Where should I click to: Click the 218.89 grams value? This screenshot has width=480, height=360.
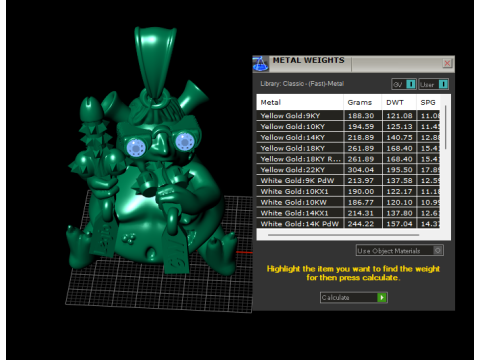pos(361,137)
